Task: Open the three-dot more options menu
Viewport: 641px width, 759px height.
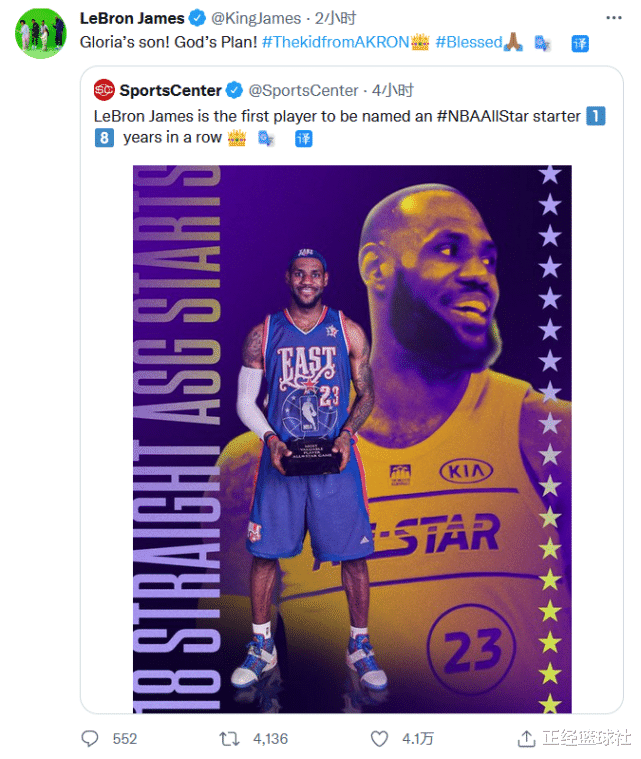Action: click(613, 18)
